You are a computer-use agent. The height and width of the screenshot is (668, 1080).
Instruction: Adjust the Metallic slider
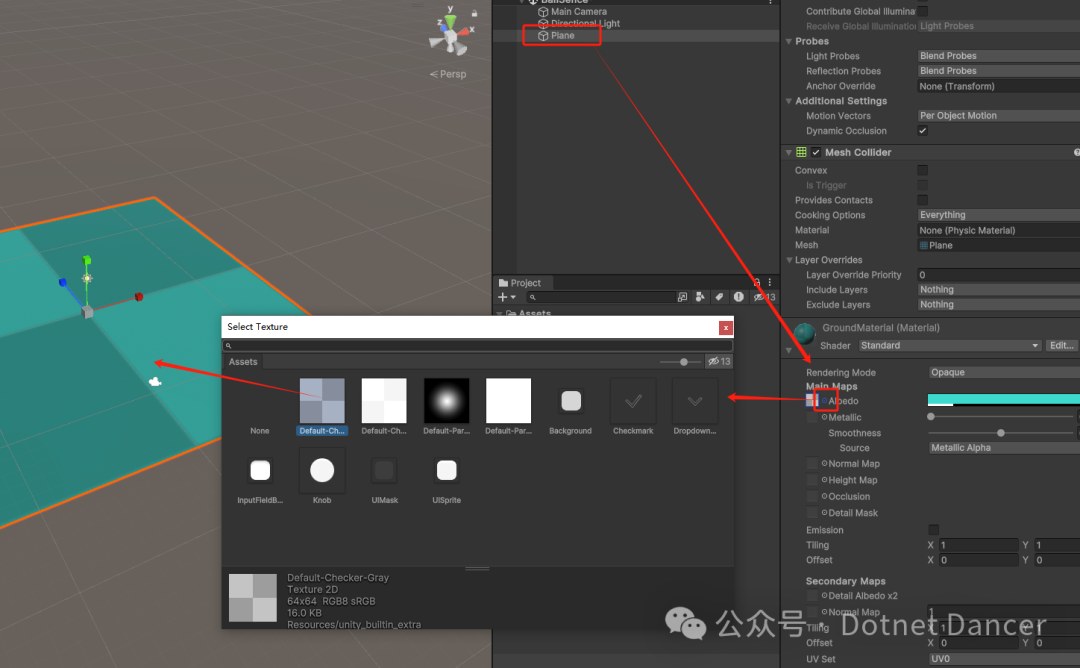coord(1000,417)
